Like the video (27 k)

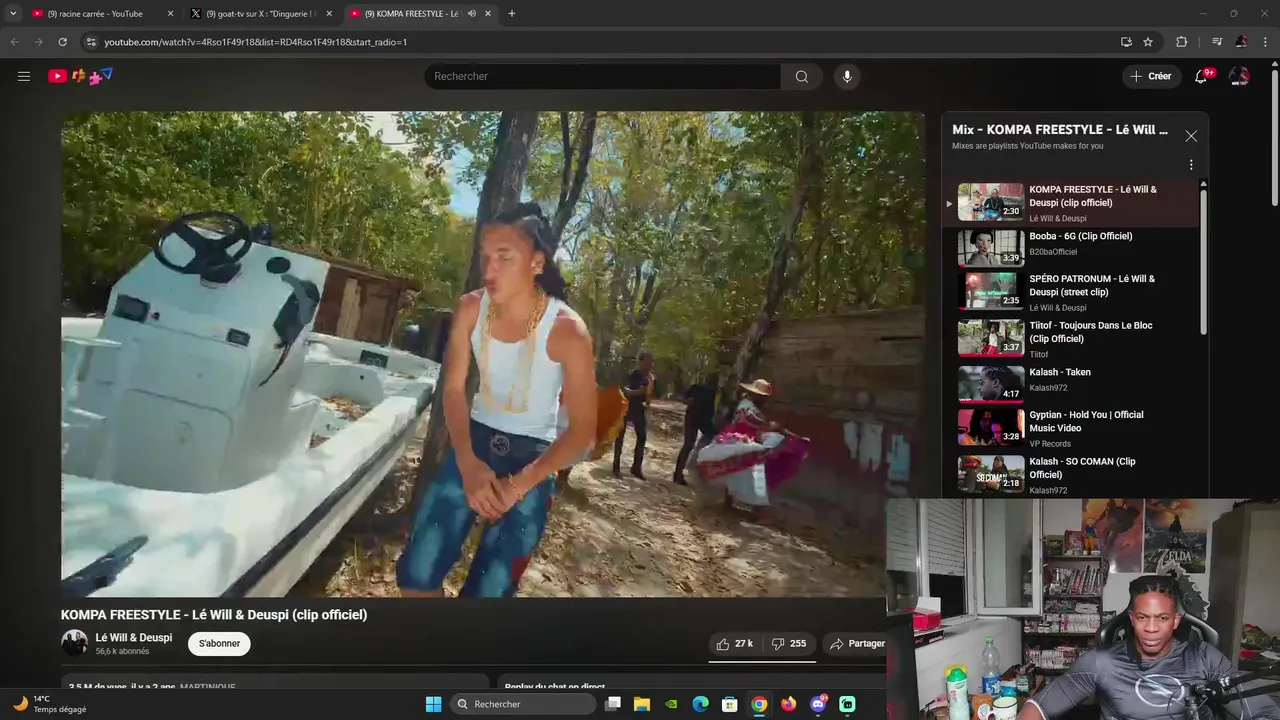pyautogui.click(x=734, y=644)
